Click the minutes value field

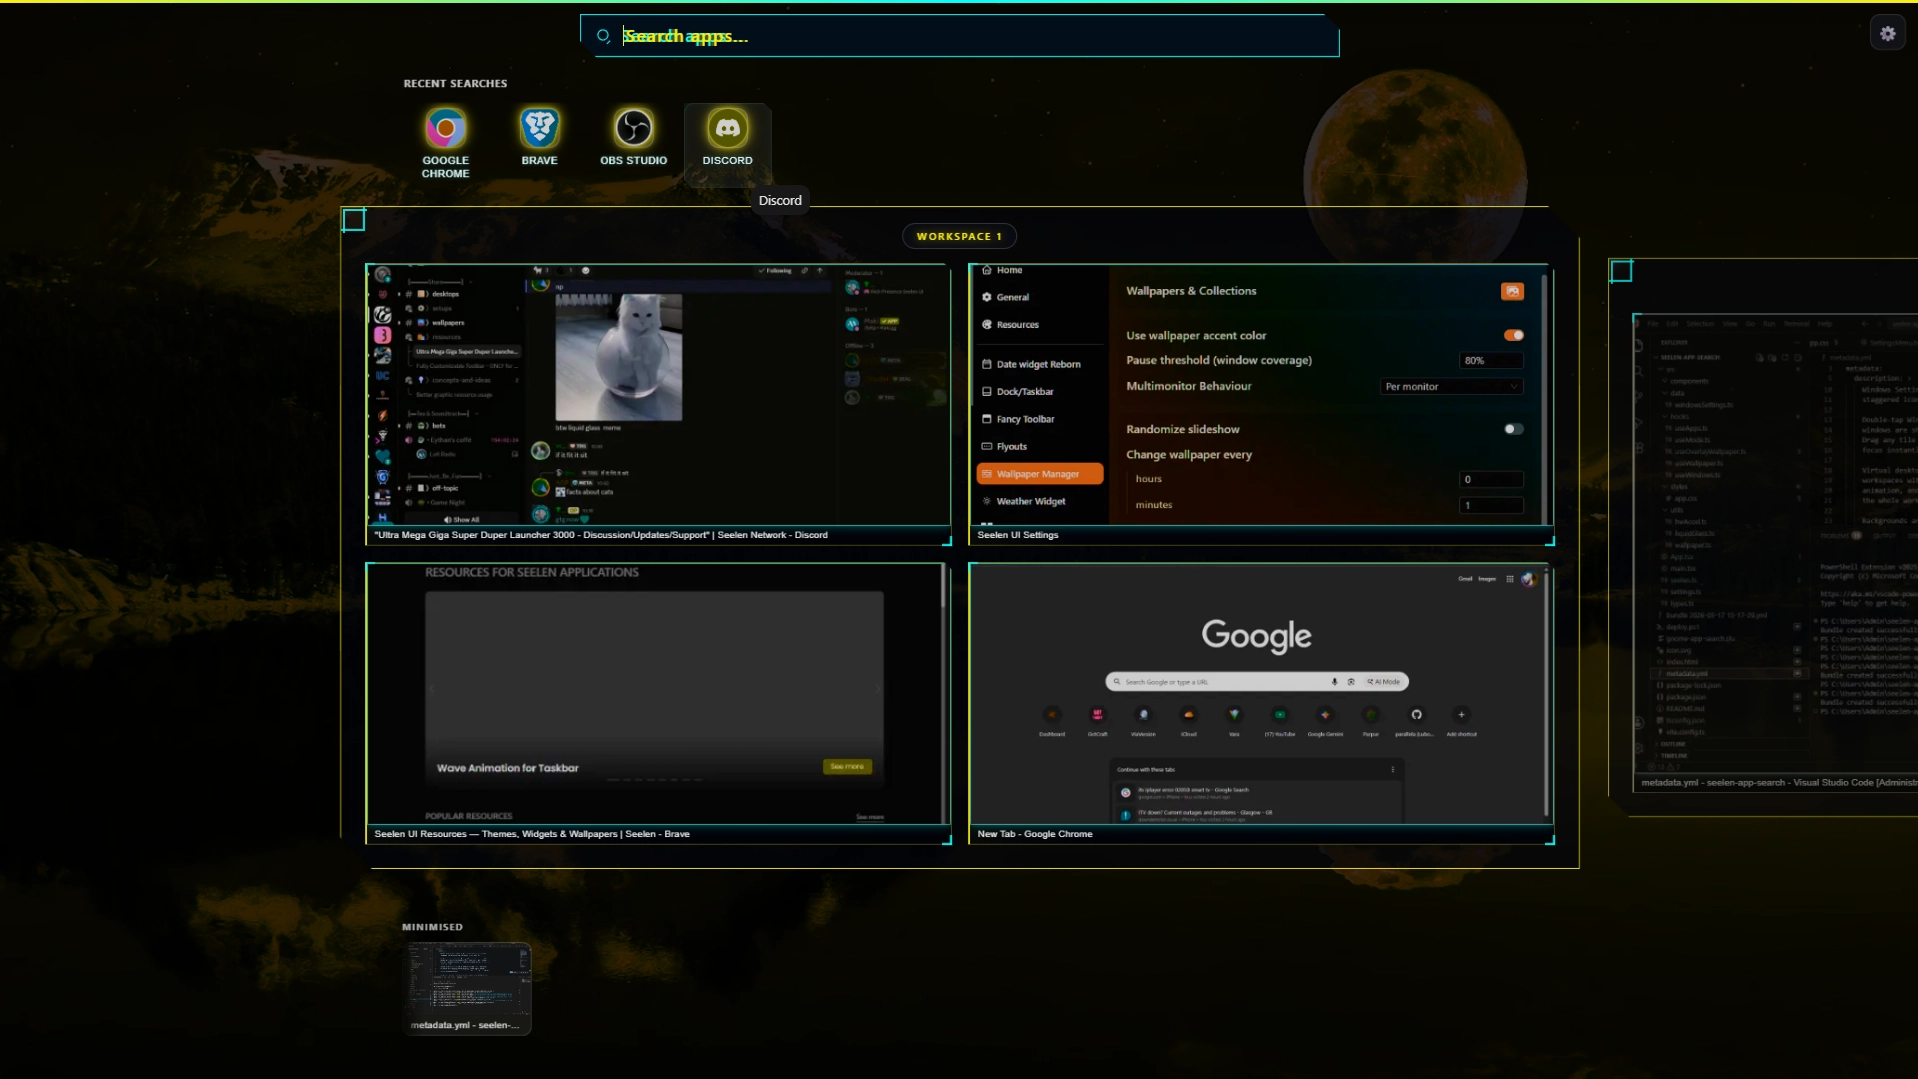tap(1491, 505)
